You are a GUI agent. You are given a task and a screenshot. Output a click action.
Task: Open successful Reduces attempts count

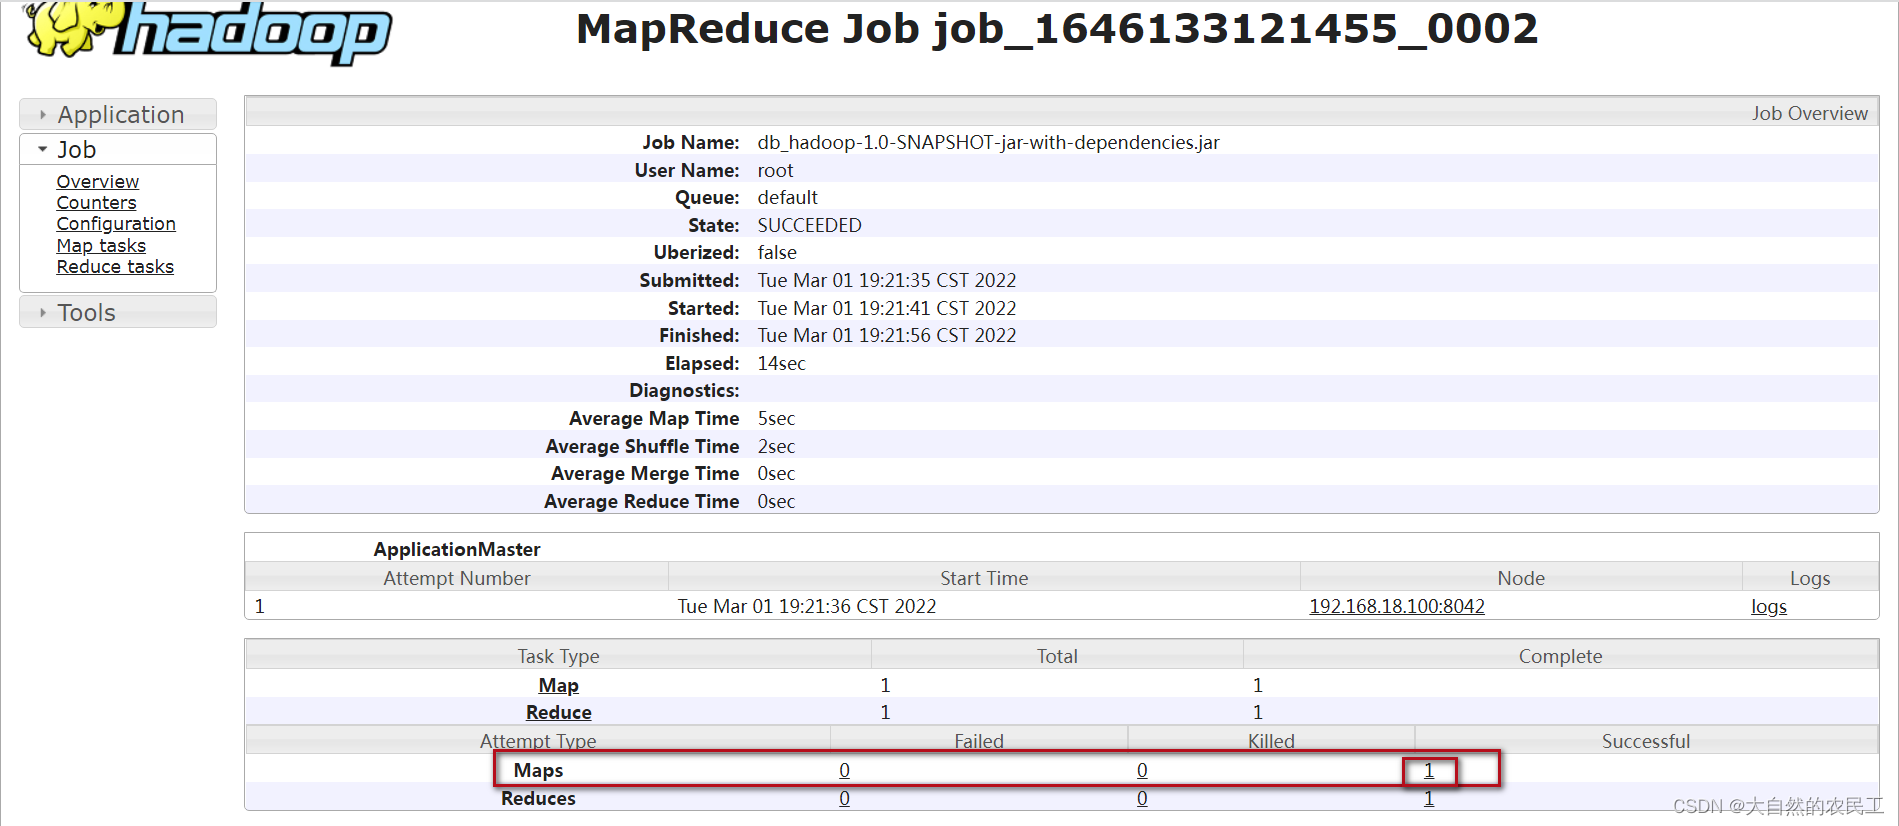click(x=1429, y=798)
